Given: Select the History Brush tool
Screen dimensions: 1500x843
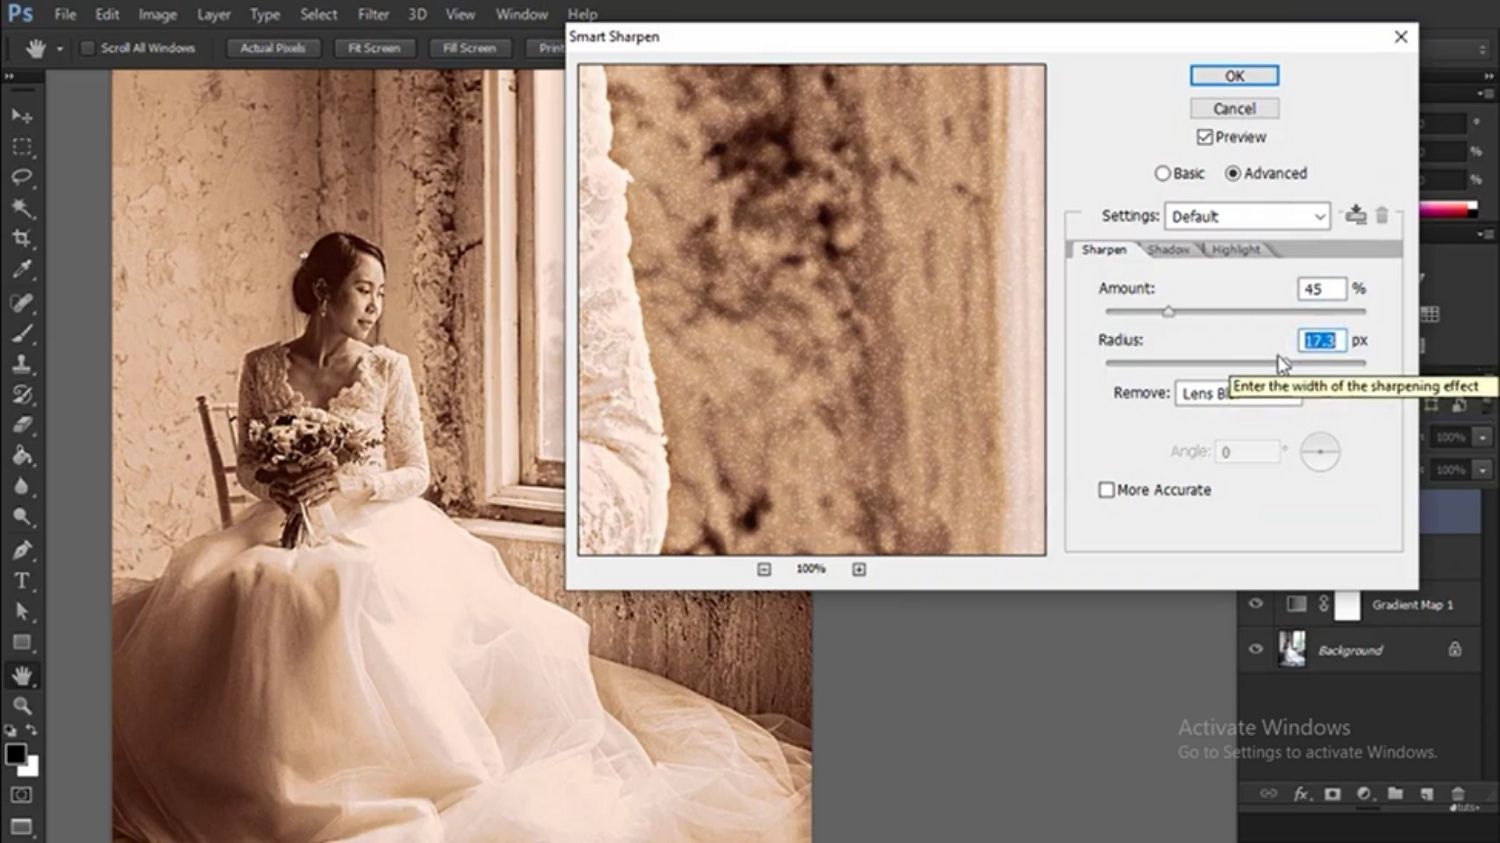Looking at the screenshot, I should (21, 394).
